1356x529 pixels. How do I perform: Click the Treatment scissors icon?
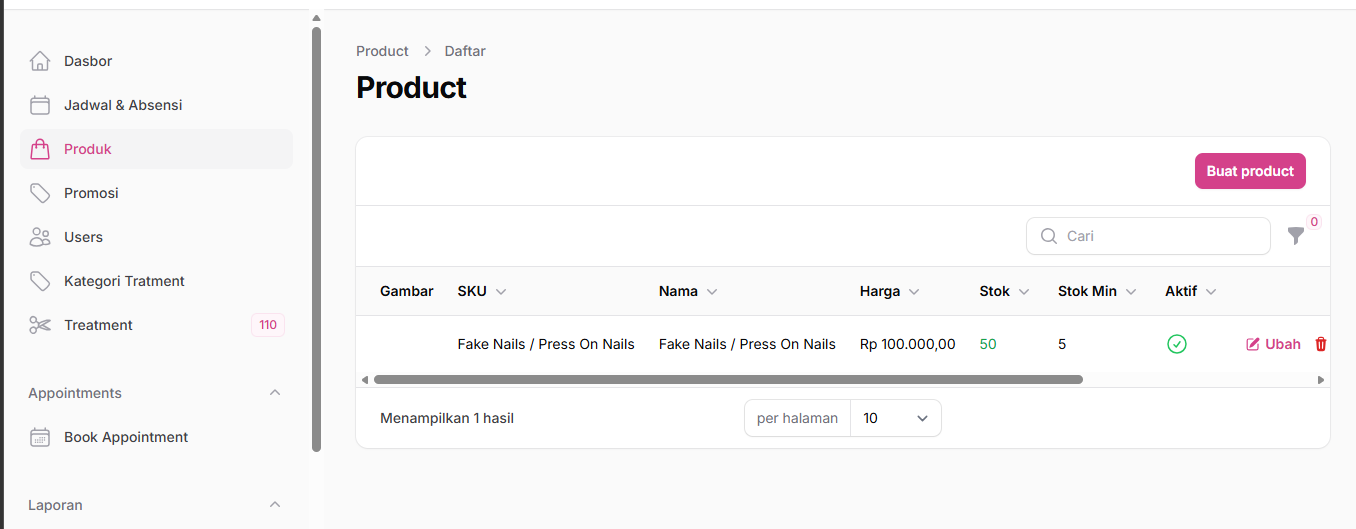tap(40, 325)
